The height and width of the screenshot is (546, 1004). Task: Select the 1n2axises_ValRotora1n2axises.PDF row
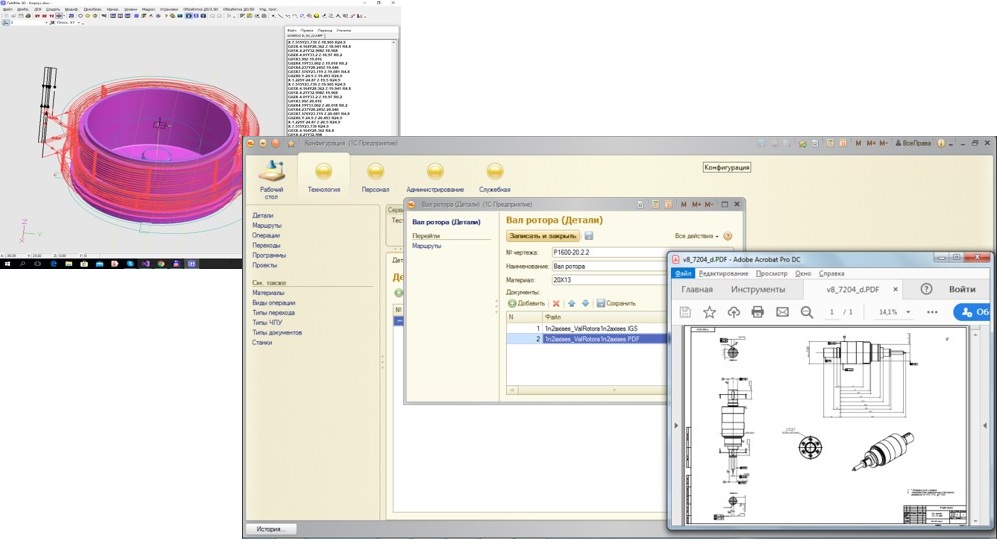point(587,339)
